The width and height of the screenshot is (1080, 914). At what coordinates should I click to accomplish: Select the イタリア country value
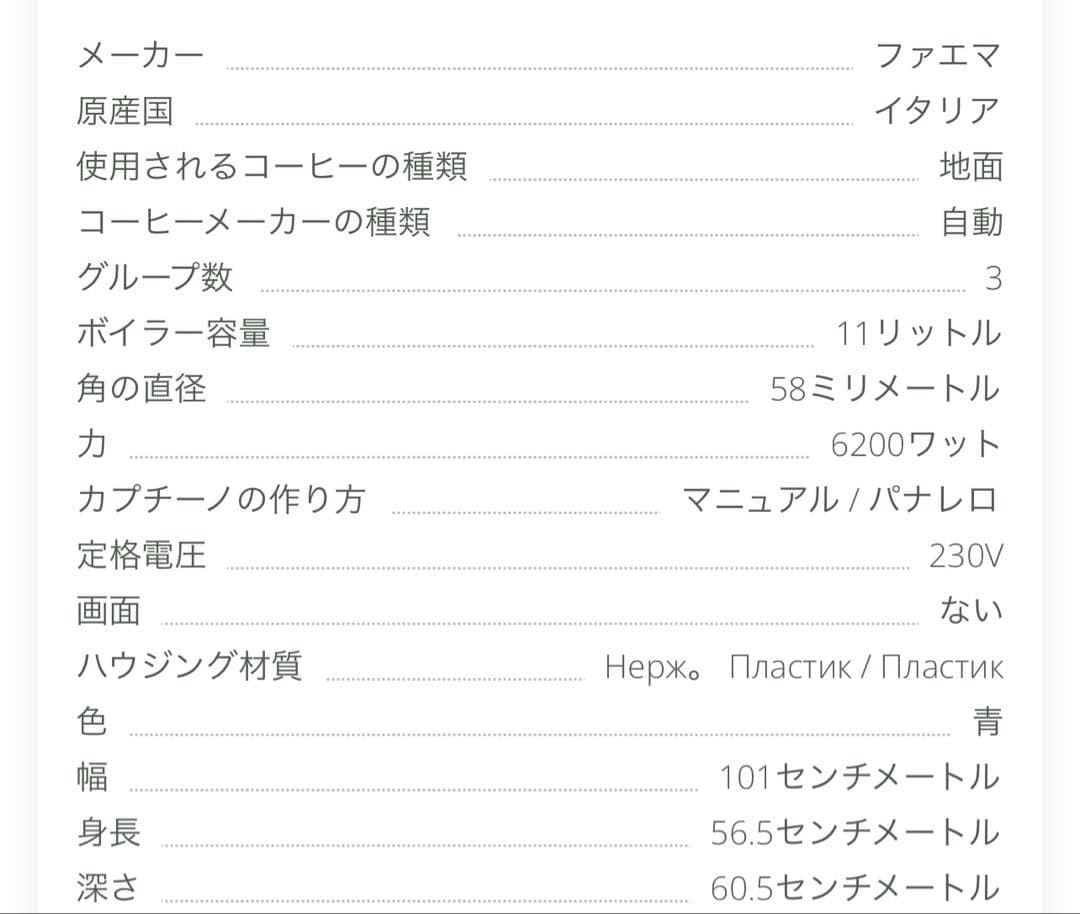coord(937,110)
